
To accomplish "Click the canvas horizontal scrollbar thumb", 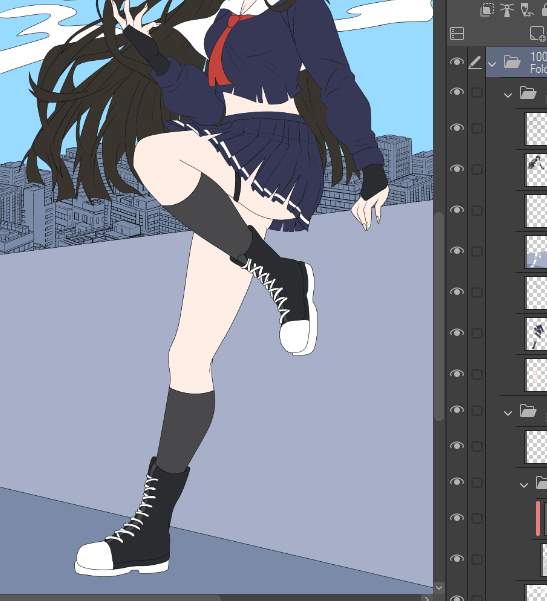I will pyautogui.click(x=110, y=598).
